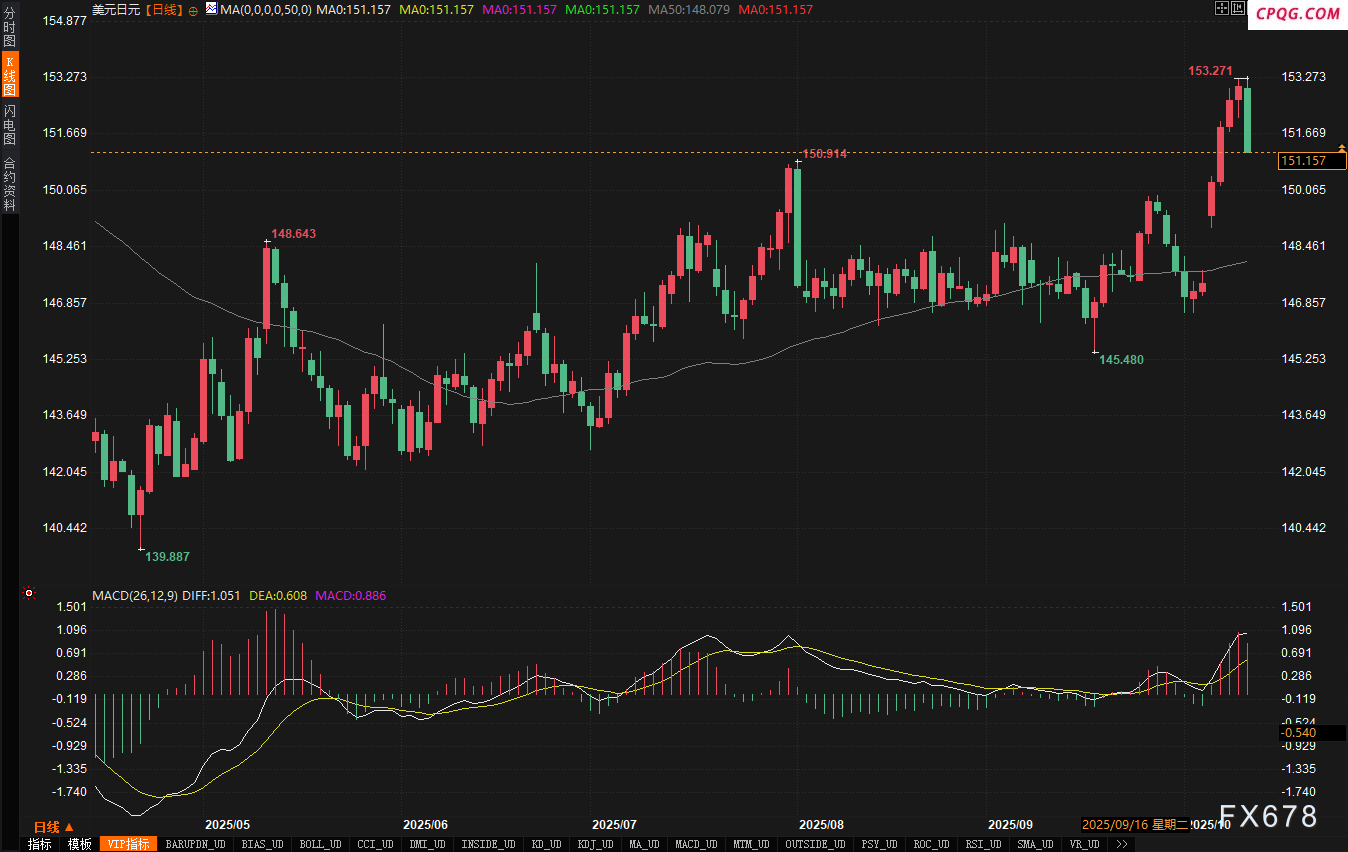Click the 模板 button in bottom bar
This screenshot has height=852, width=1348.
click(x=80, y=844)
